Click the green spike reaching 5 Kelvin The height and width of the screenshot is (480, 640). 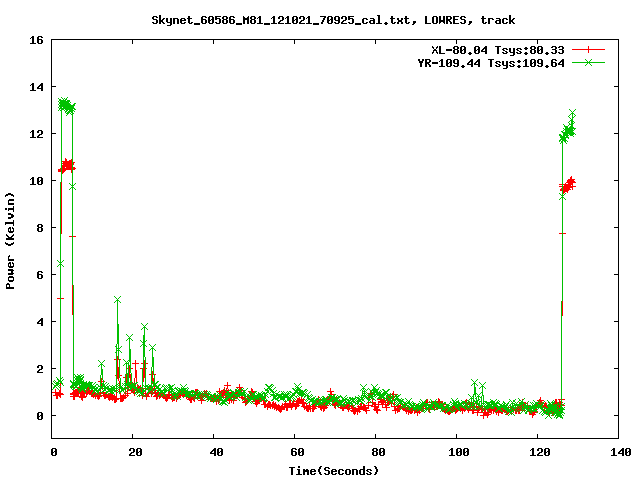click(118, 300)
